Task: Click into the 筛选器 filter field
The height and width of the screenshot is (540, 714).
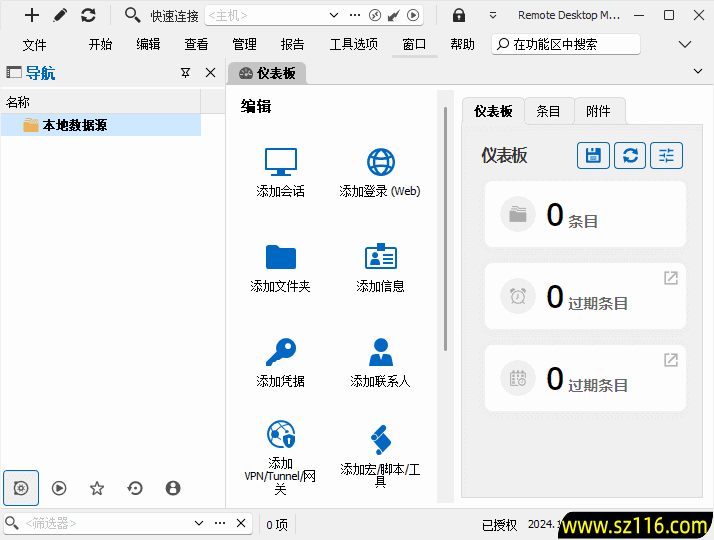Action: (x=107, y=523)
